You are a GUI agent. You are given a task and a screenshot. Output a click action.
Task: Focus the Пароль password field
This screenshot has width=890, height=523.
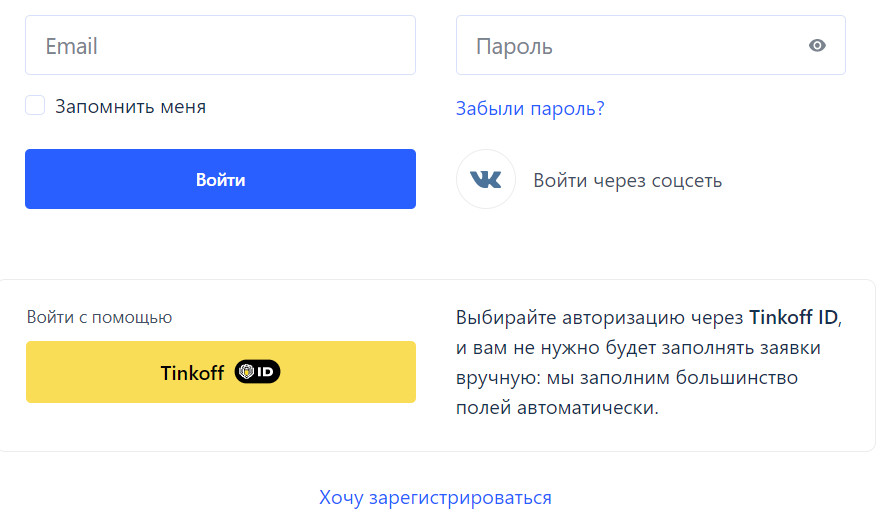click(651, 45)
